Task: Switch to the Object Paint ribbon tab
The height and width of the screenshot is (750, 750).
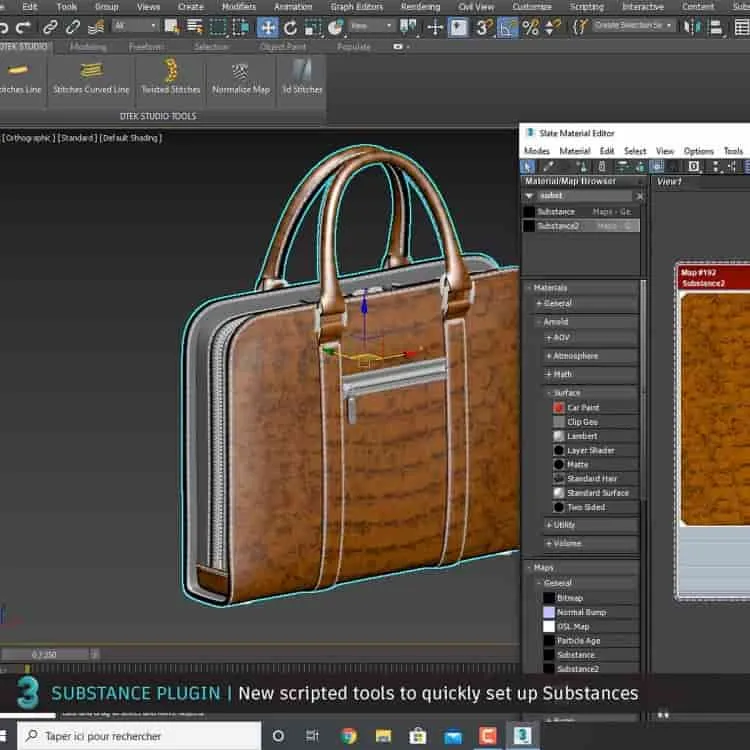Action: pos(283,47)
